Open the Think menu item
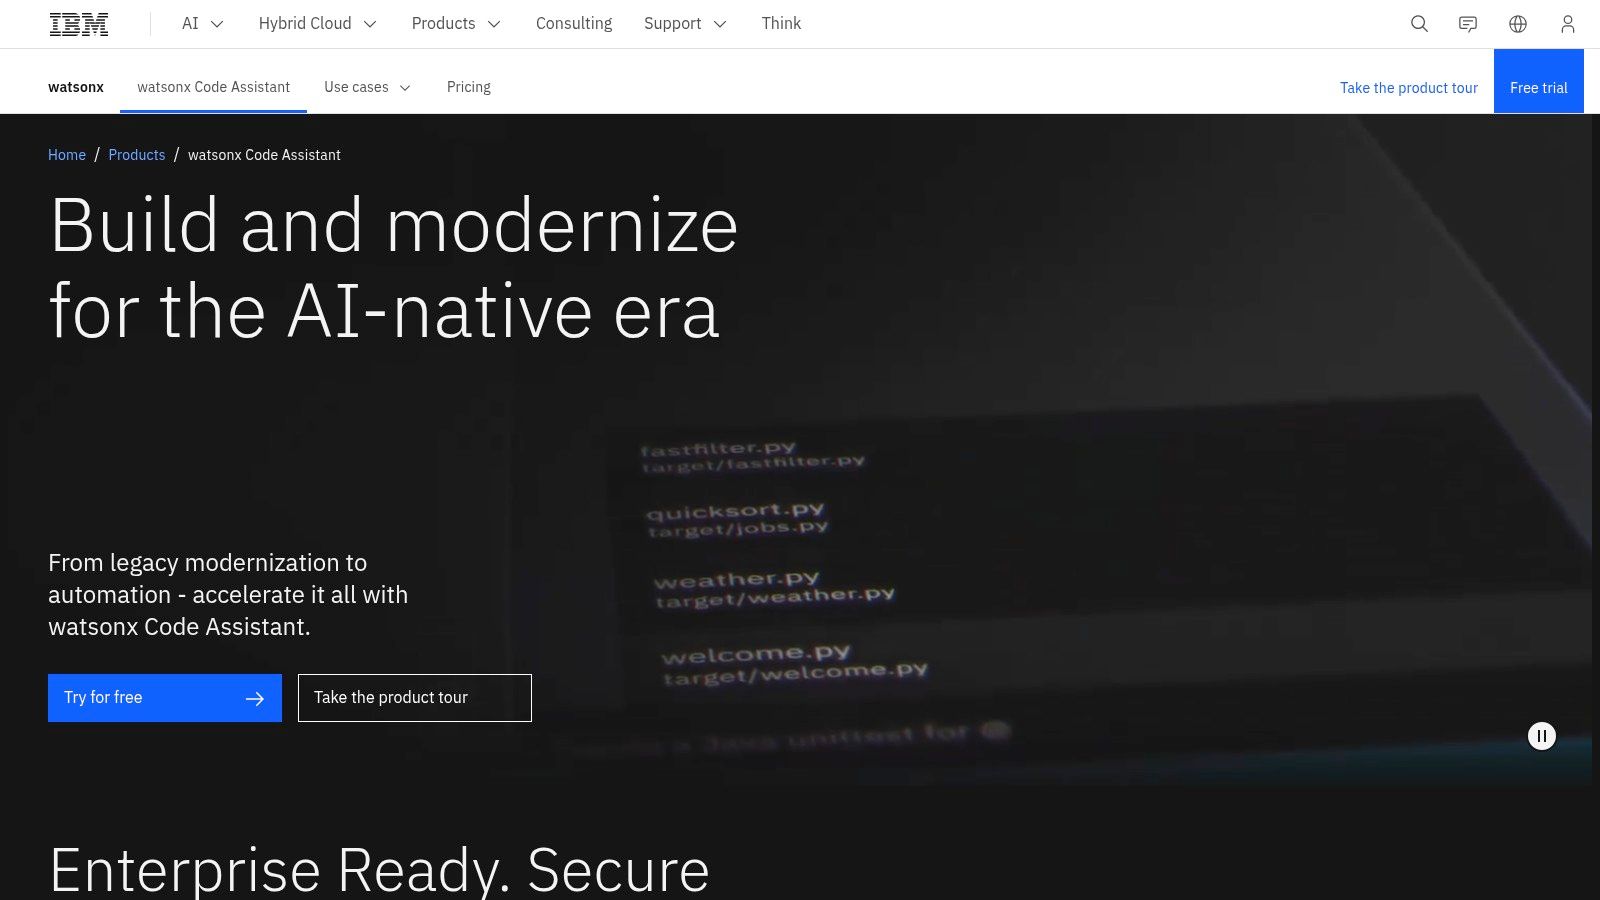 pos(781,24)
